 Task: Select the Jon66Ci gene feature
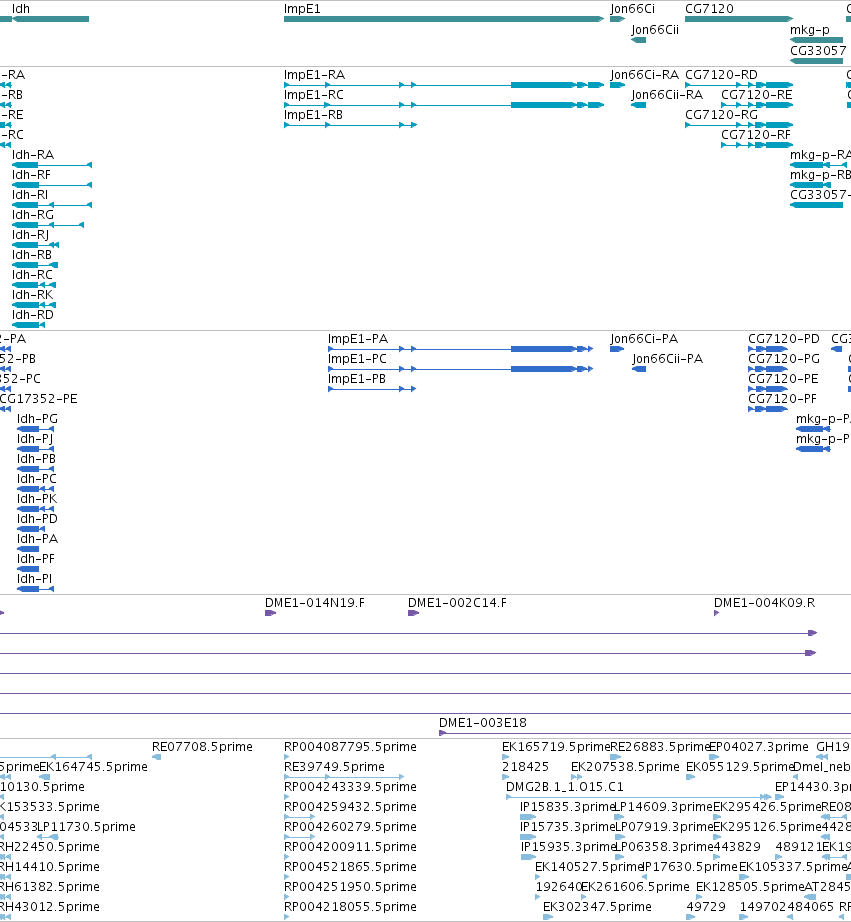click(x=618, y=19)
